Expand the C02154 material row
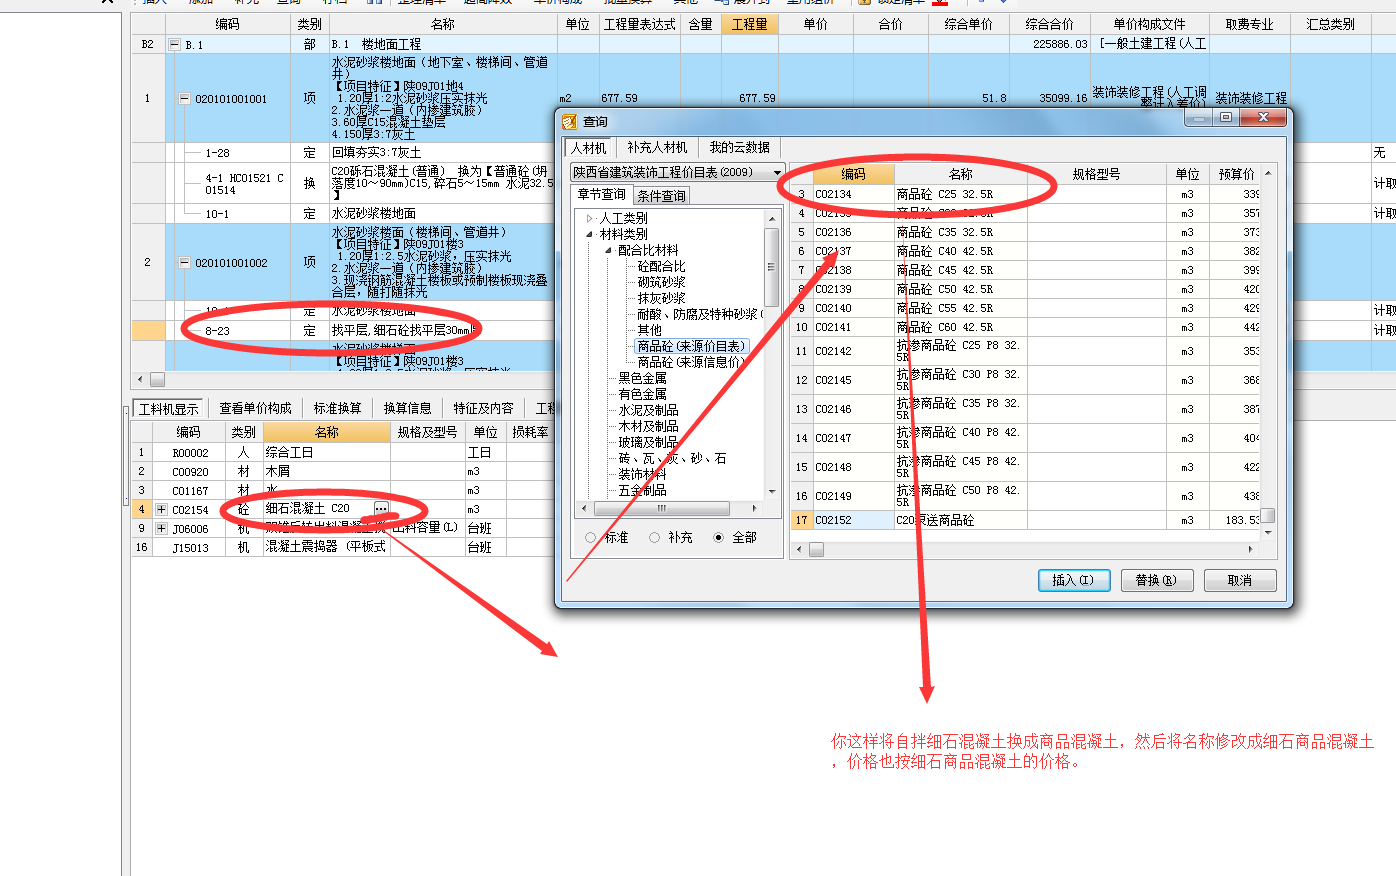 coord(160,509)
